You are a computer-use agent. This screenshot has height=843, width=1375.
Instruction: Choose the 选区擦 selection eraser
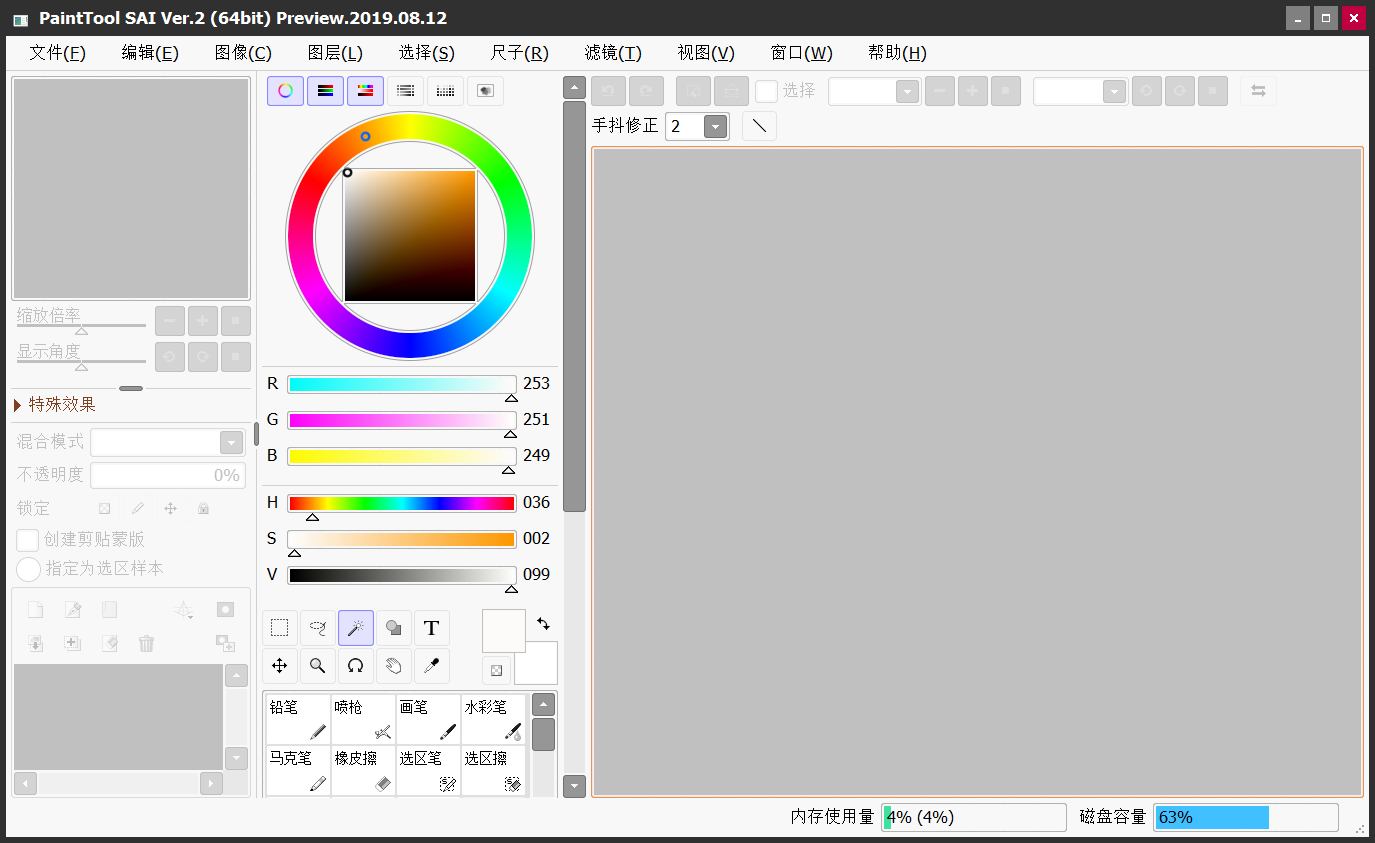(493, 771)
